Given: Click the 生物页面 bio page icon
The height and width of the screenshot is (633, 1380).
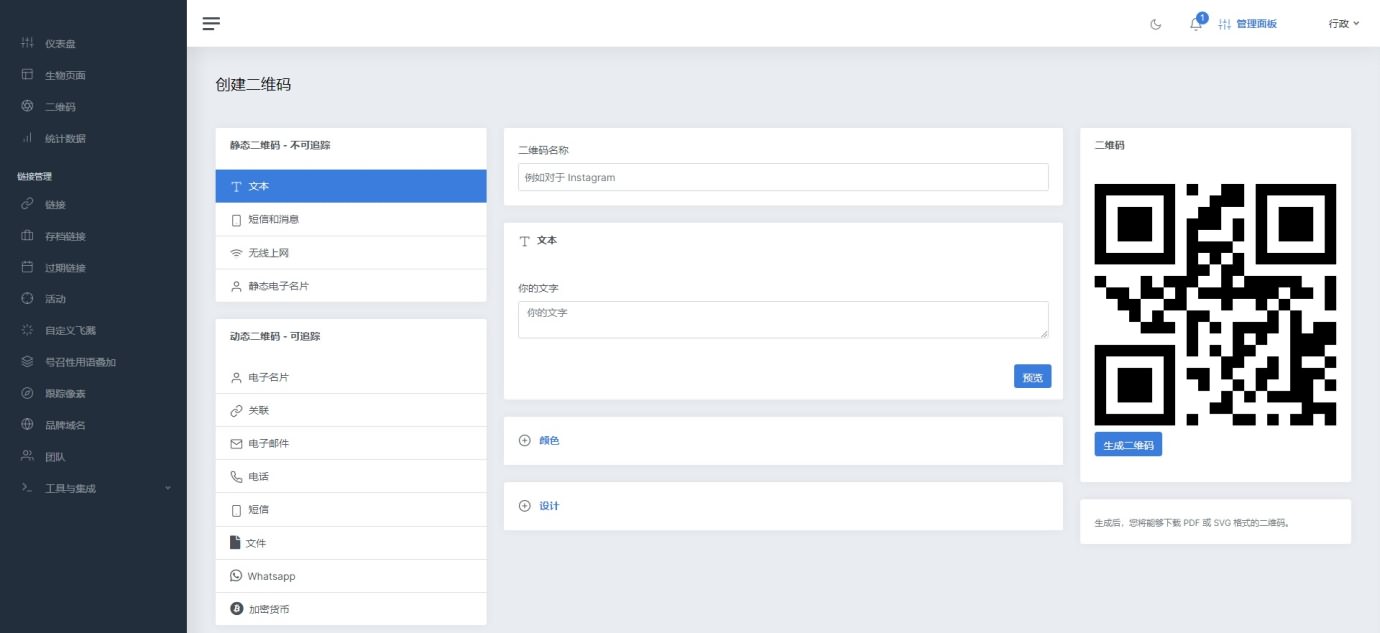Looking at the screenshot, I should (27, 75).
